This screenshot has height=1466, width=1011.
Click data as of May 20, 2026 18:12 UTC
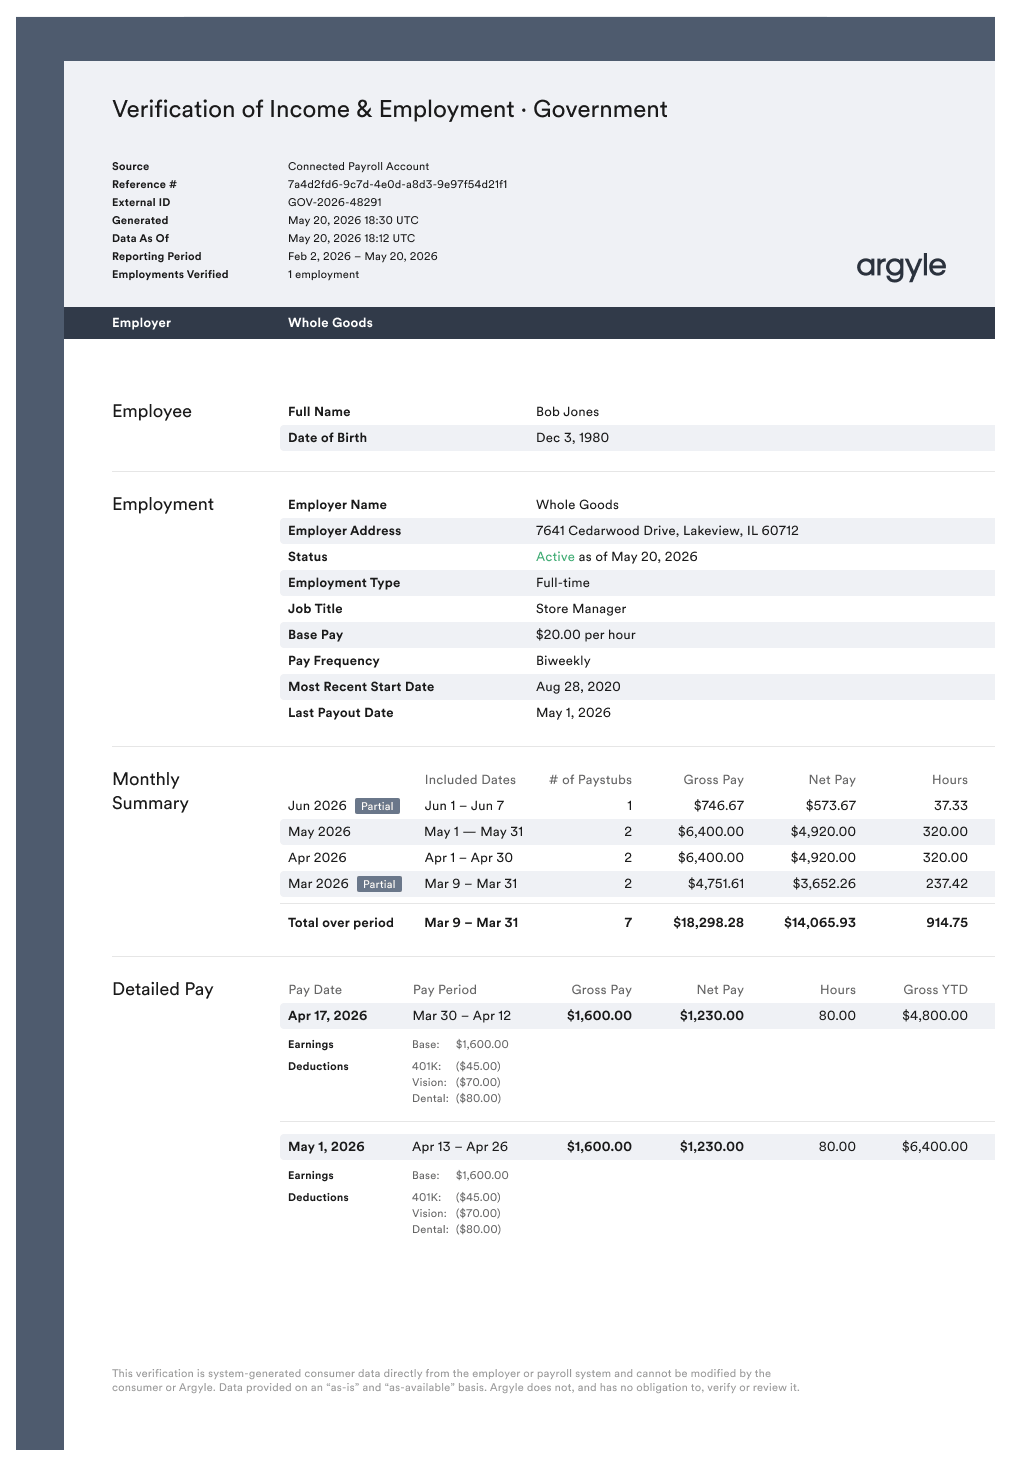pyautogui.click(x=351, y=238)
